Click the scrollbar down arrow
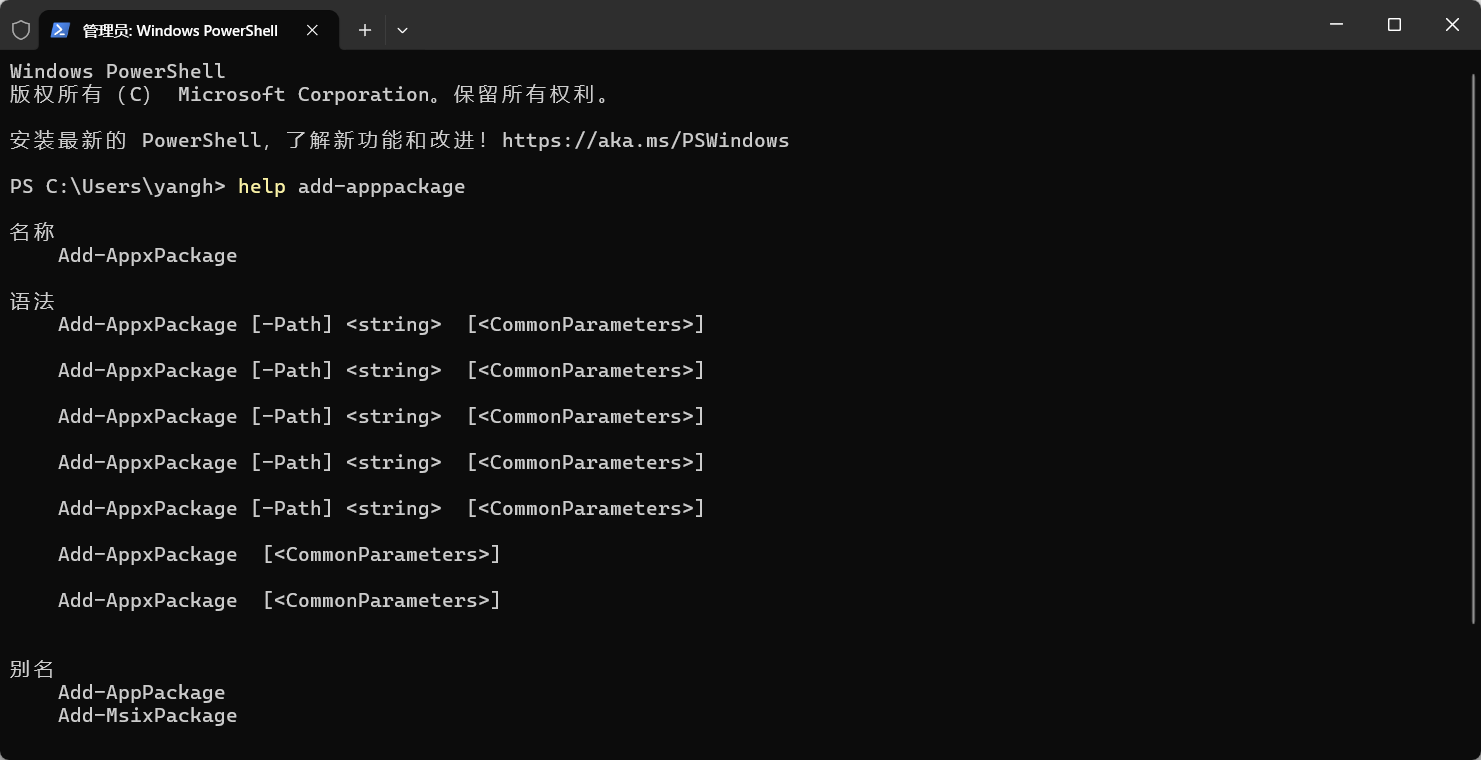Viewport: 1481px width, 760px height. 1473,750
